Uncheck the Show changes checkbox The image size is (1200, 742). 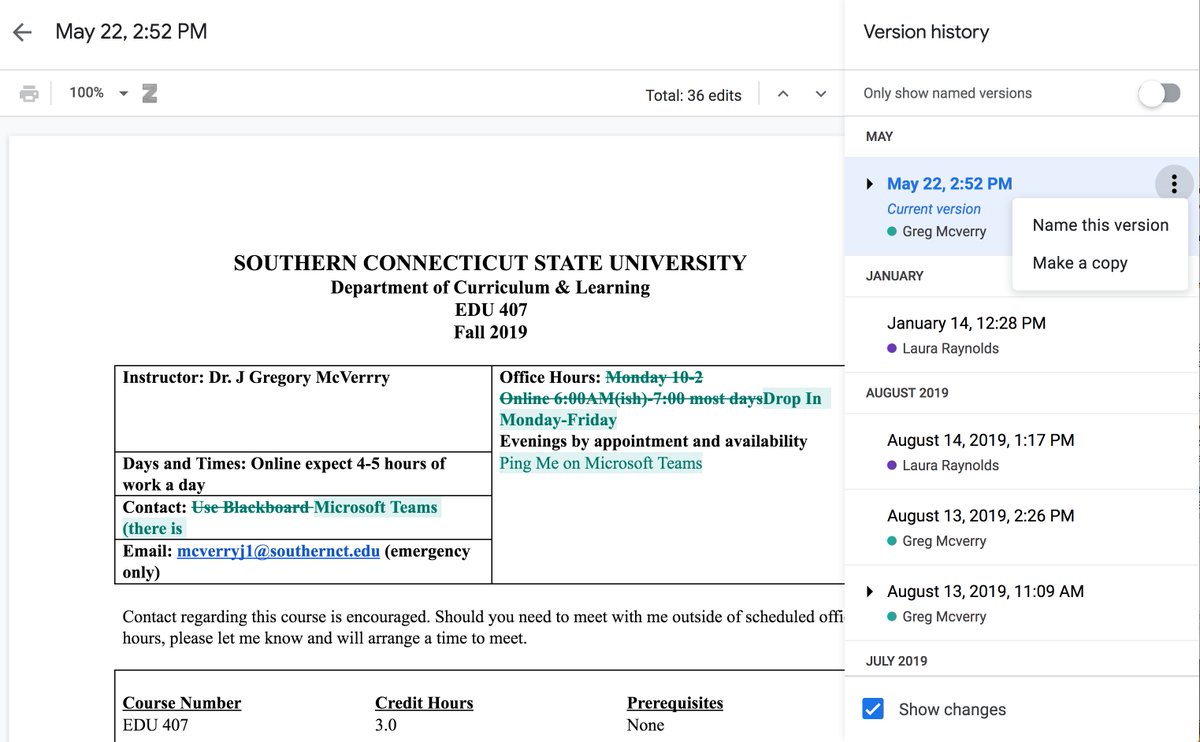point(873,709)
